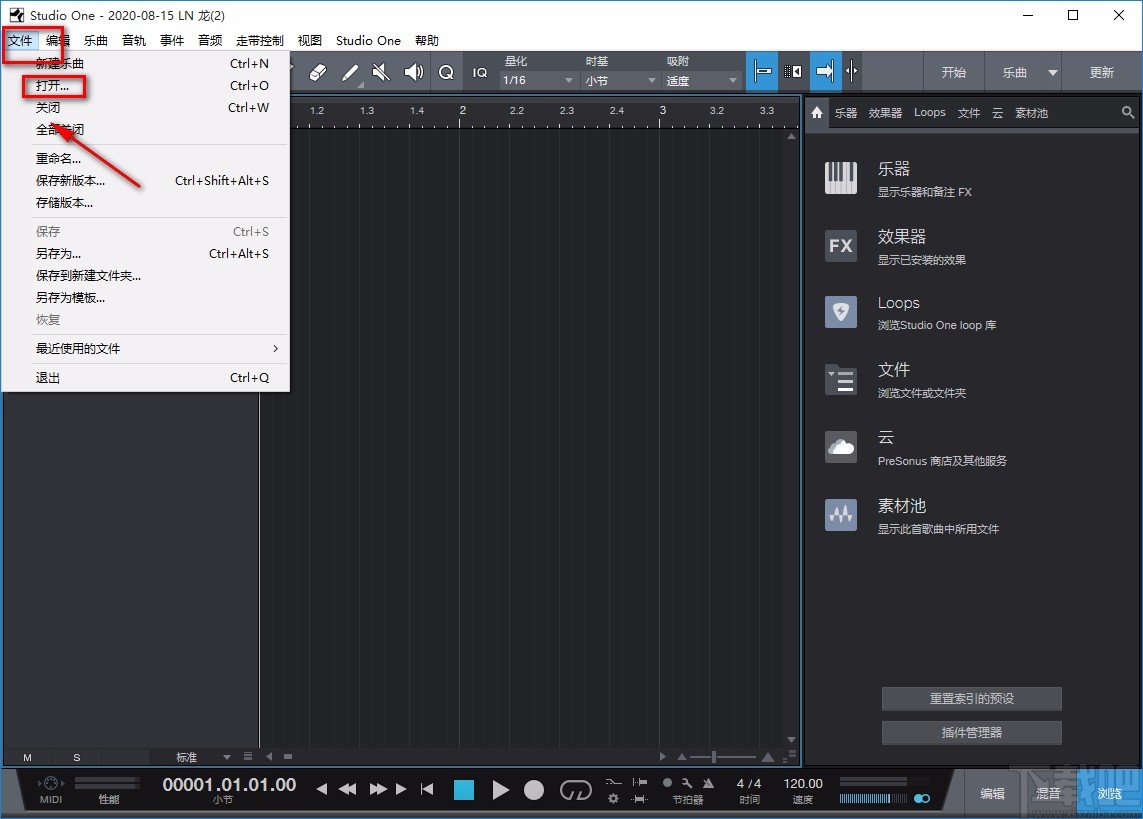Open the 文件 files browser icon

coord(840,380)
